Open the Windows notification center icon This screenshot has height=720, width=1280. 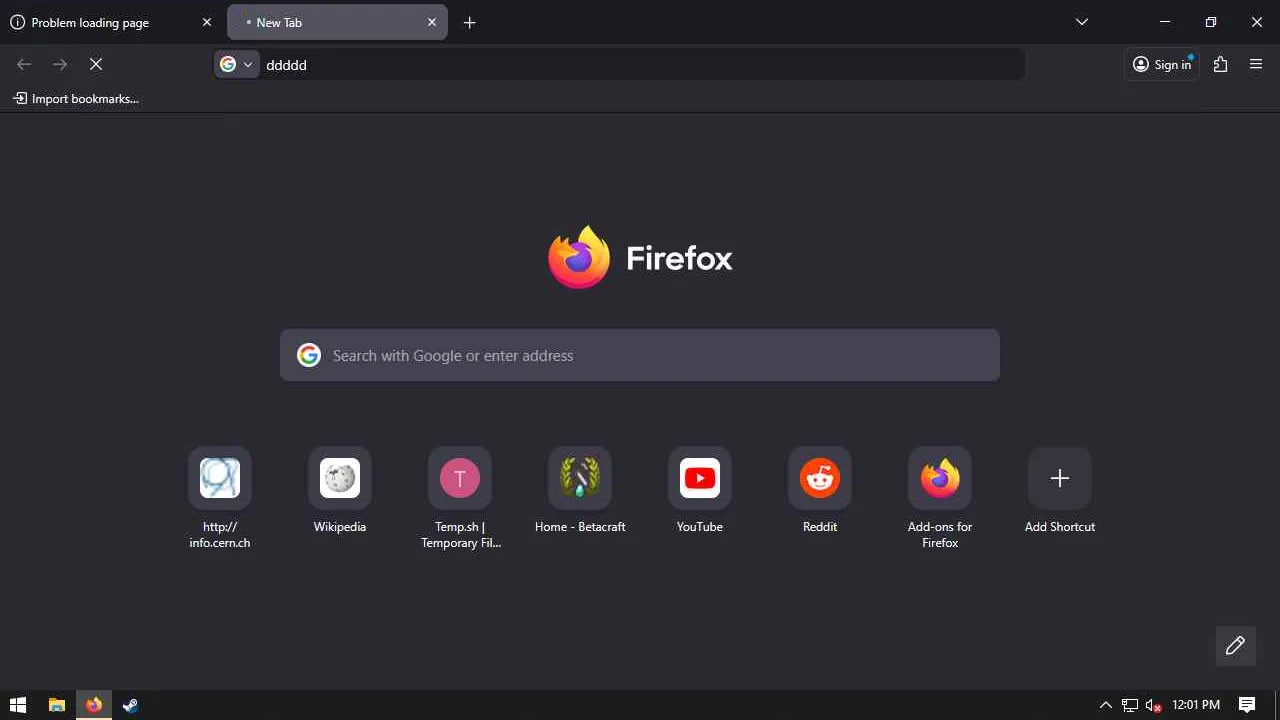click(1247, 705)
